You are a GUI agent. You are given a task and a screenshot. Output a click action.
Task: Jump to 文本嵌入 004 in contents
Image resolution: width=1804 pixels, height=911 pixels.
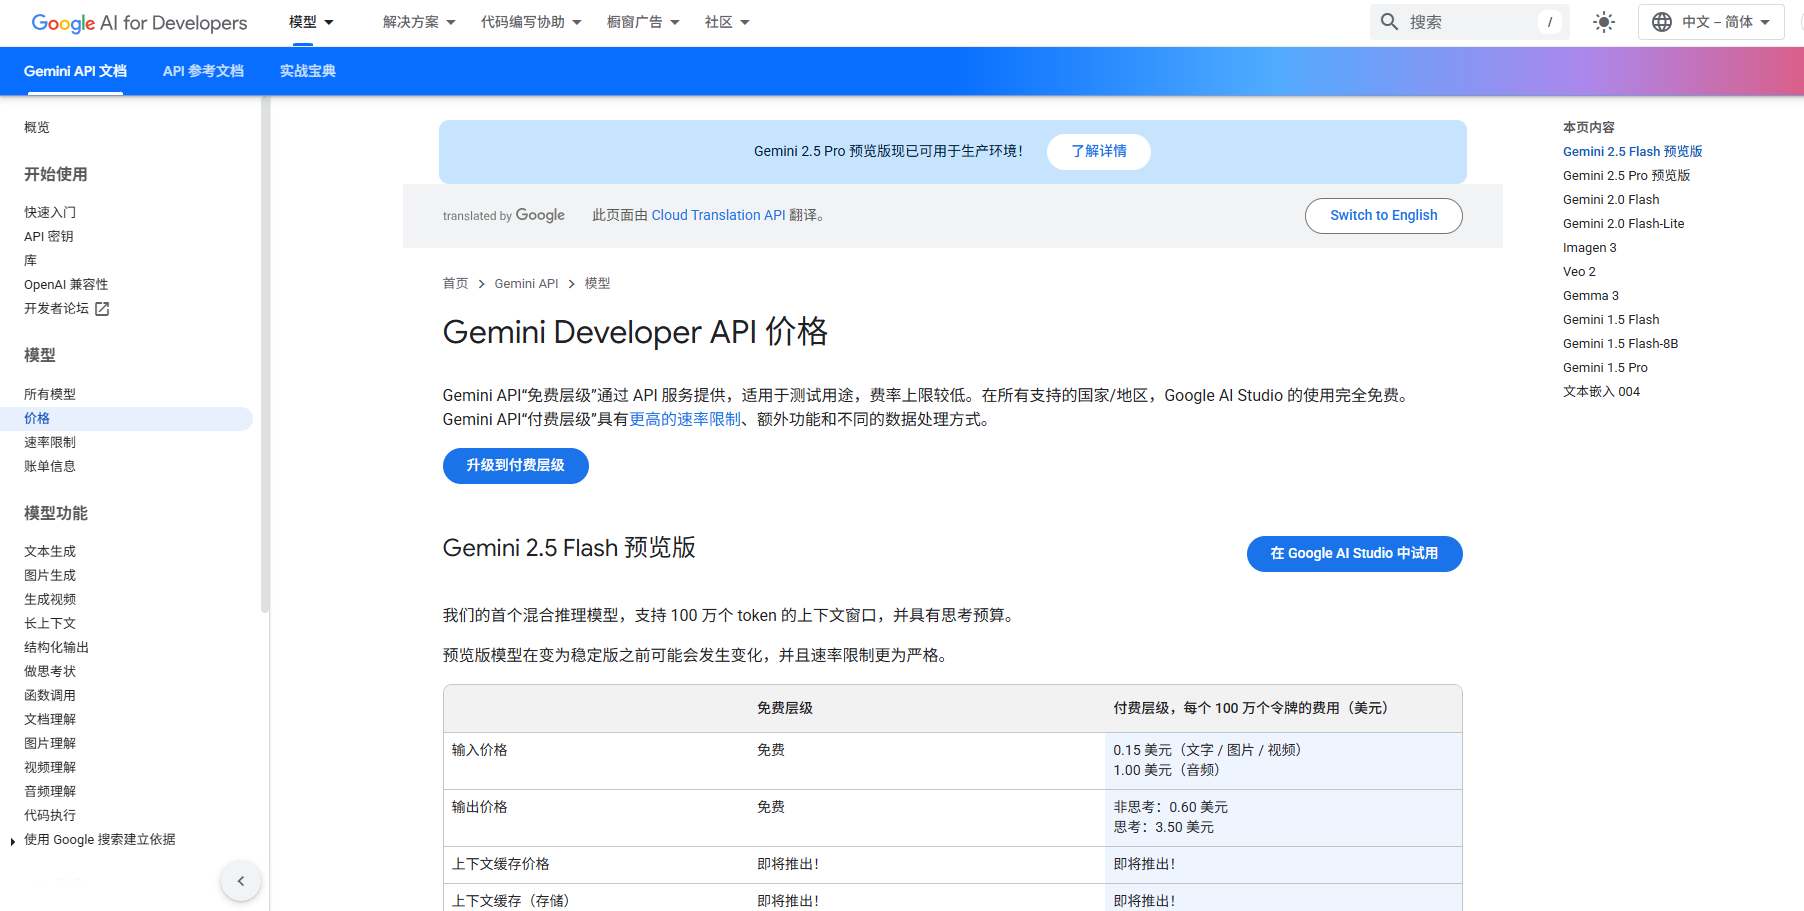1601,392
